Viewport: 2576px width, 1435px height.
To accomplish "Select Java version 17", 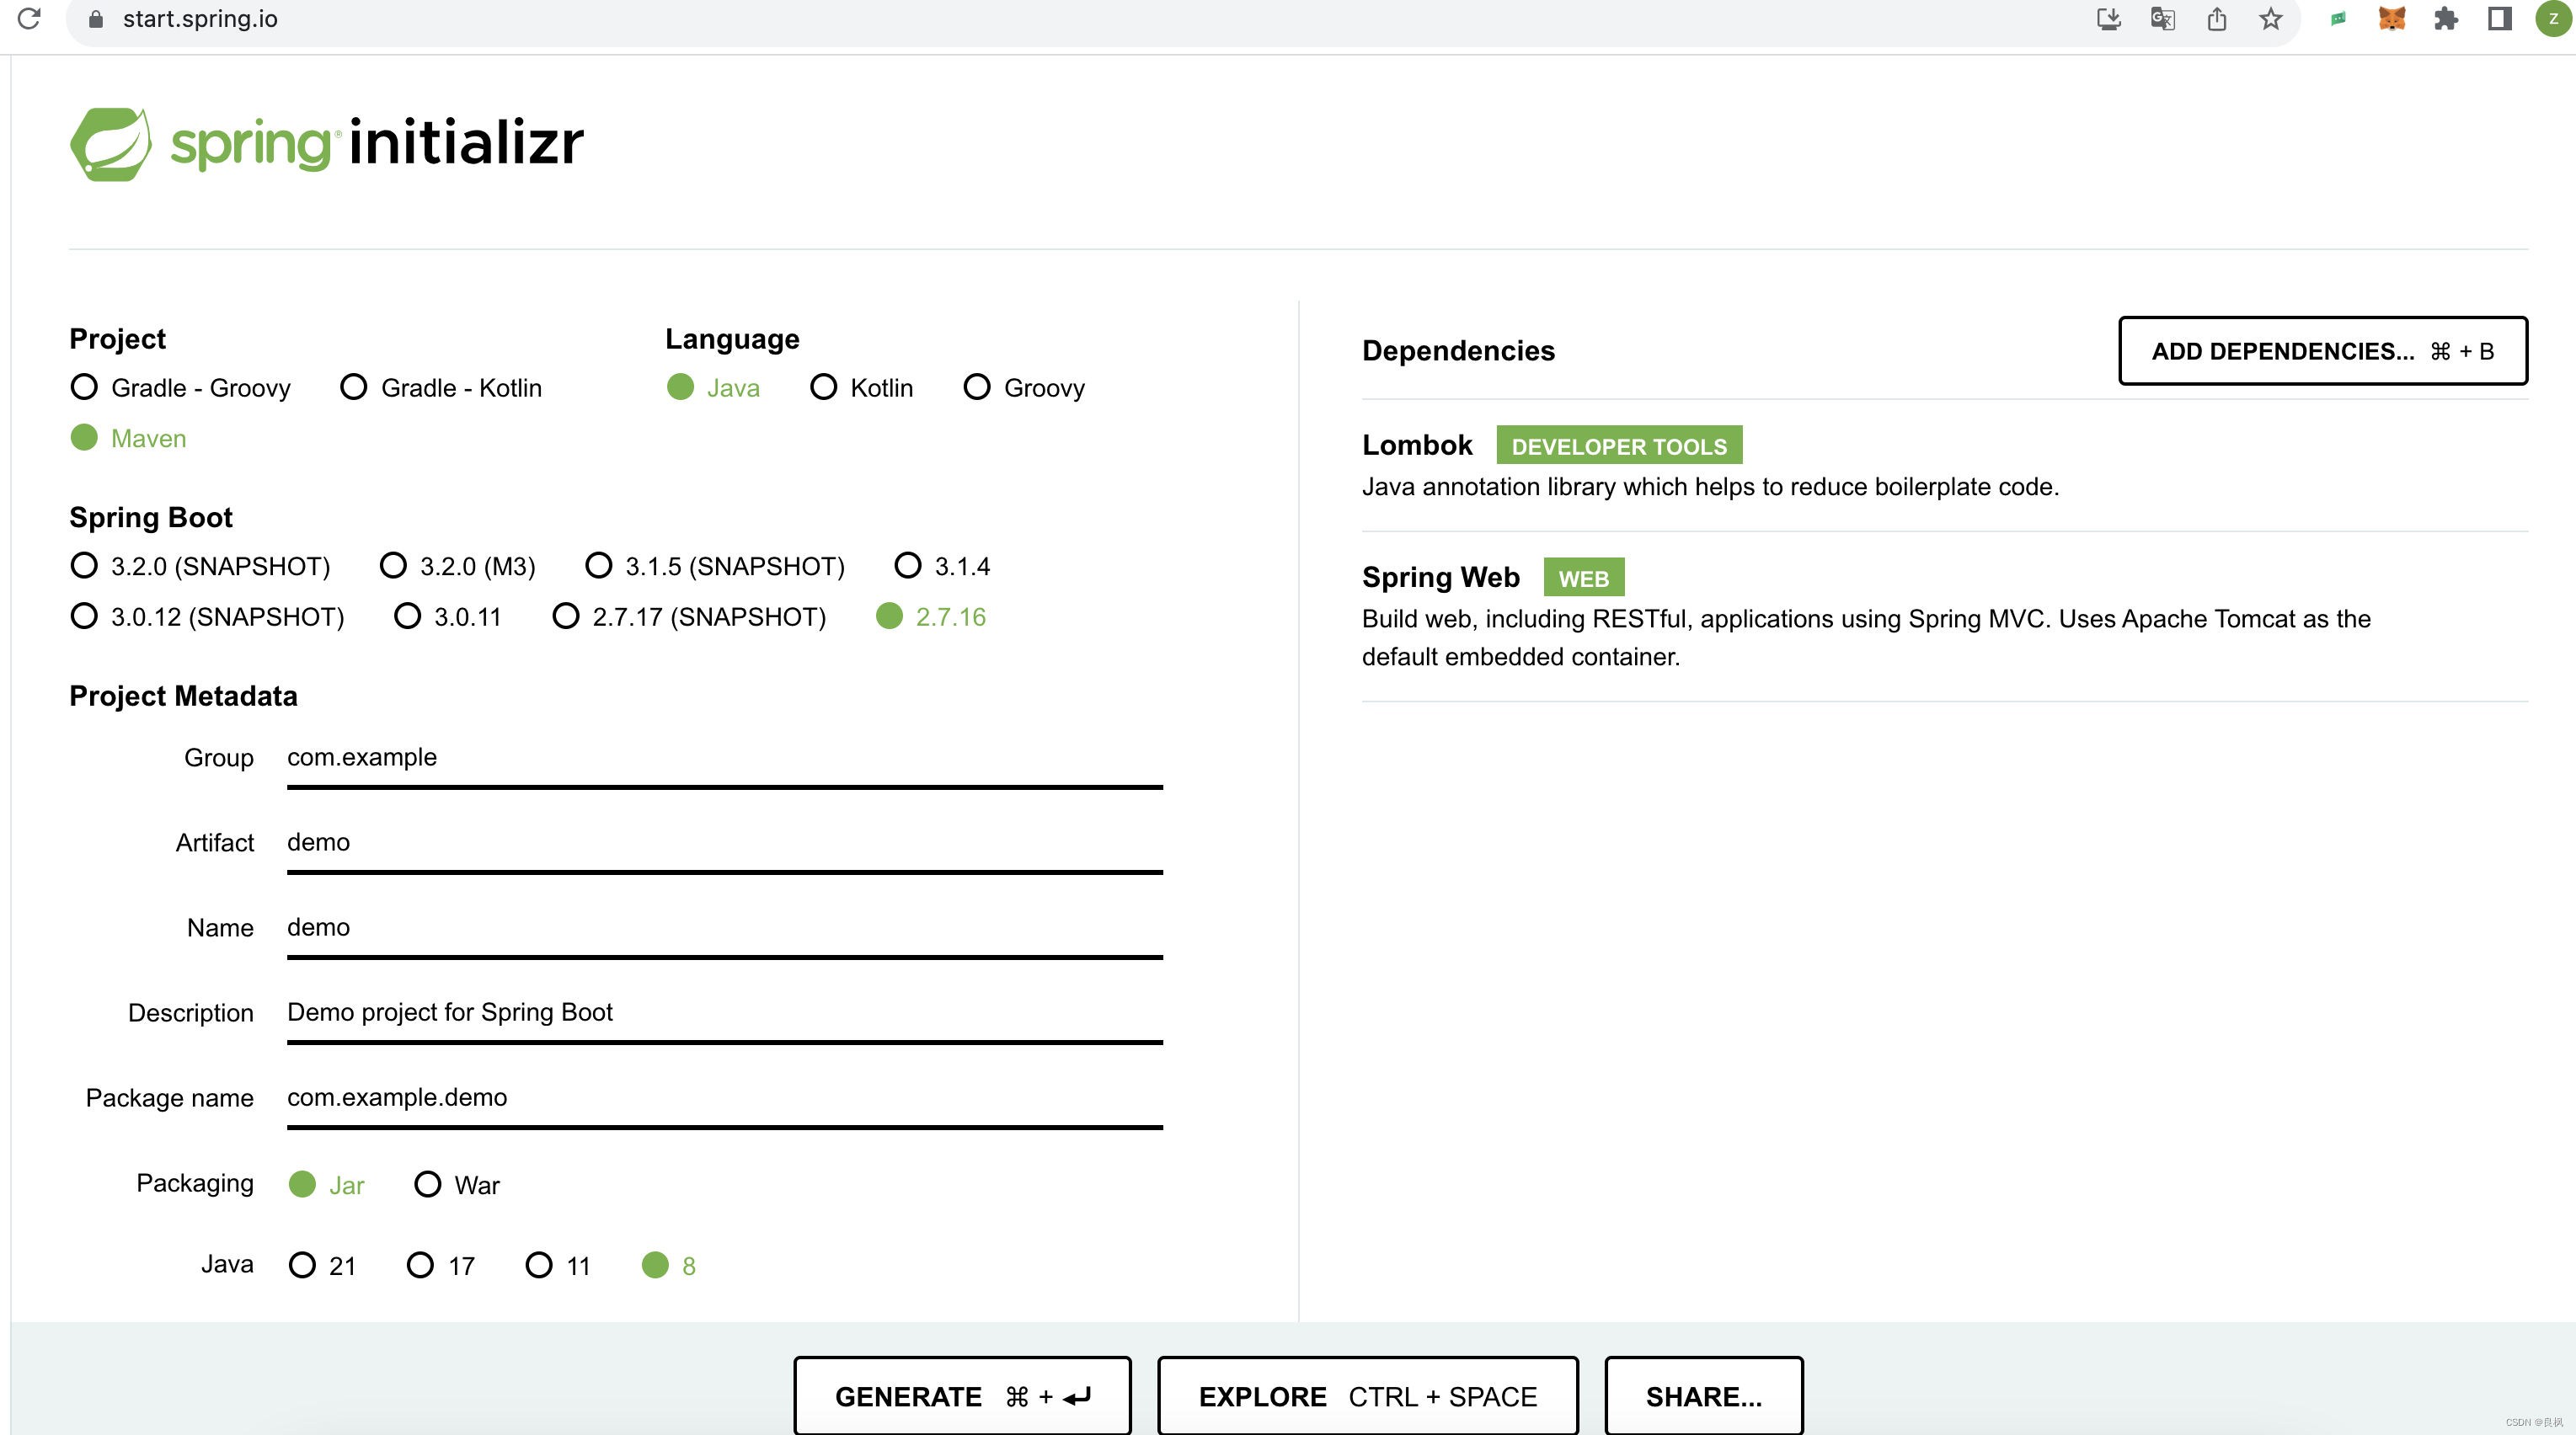I will (420, 1265).
